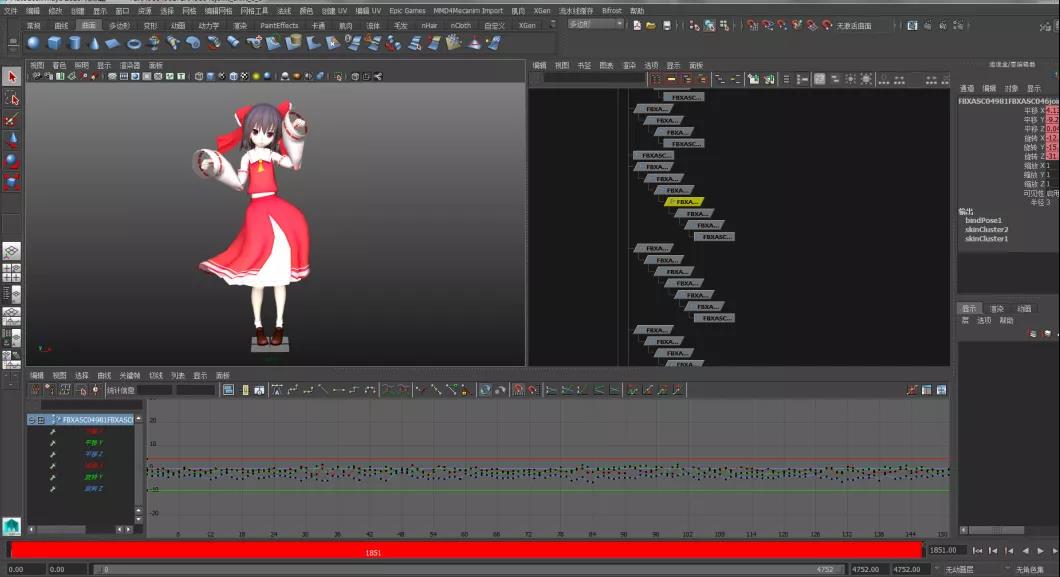Switch to the nCloth shelf tab
1060x577 pixels.
coord(461,25)
